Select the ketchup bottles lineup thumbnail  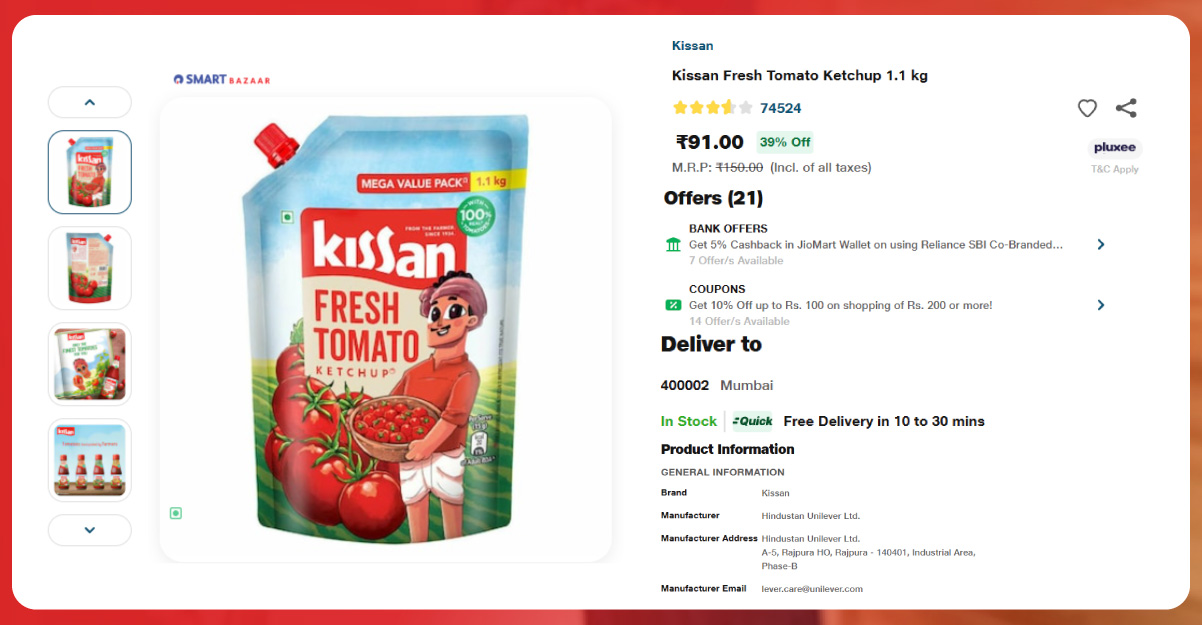90,460
